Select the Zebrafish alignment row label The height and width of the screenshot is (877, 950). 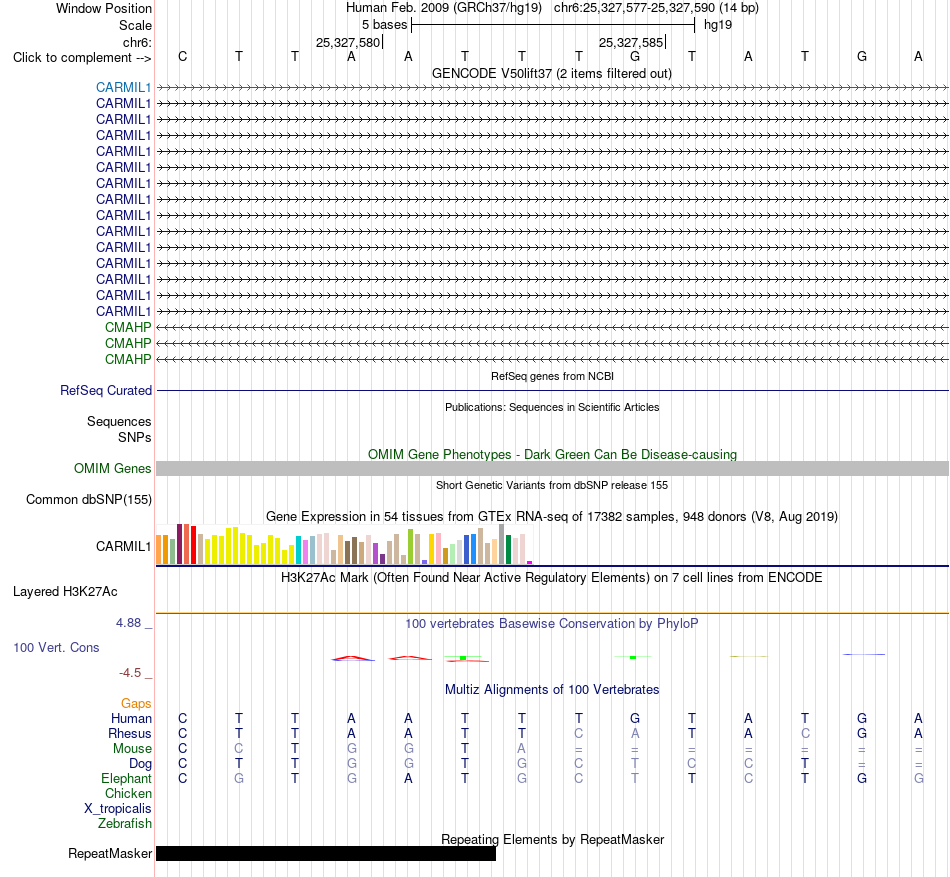(125, 824)
